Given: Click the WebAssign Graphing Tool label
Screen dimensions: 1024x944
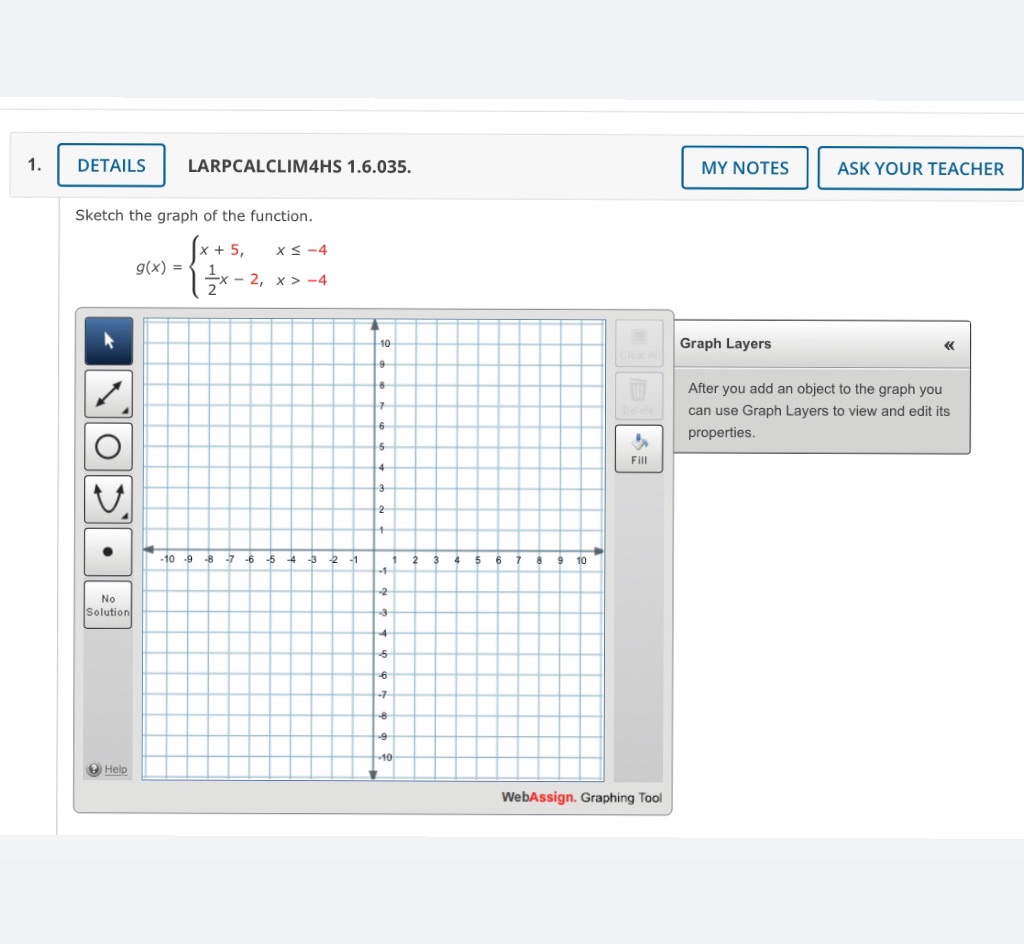Looking at the screenshot, I should pos(581,797).
